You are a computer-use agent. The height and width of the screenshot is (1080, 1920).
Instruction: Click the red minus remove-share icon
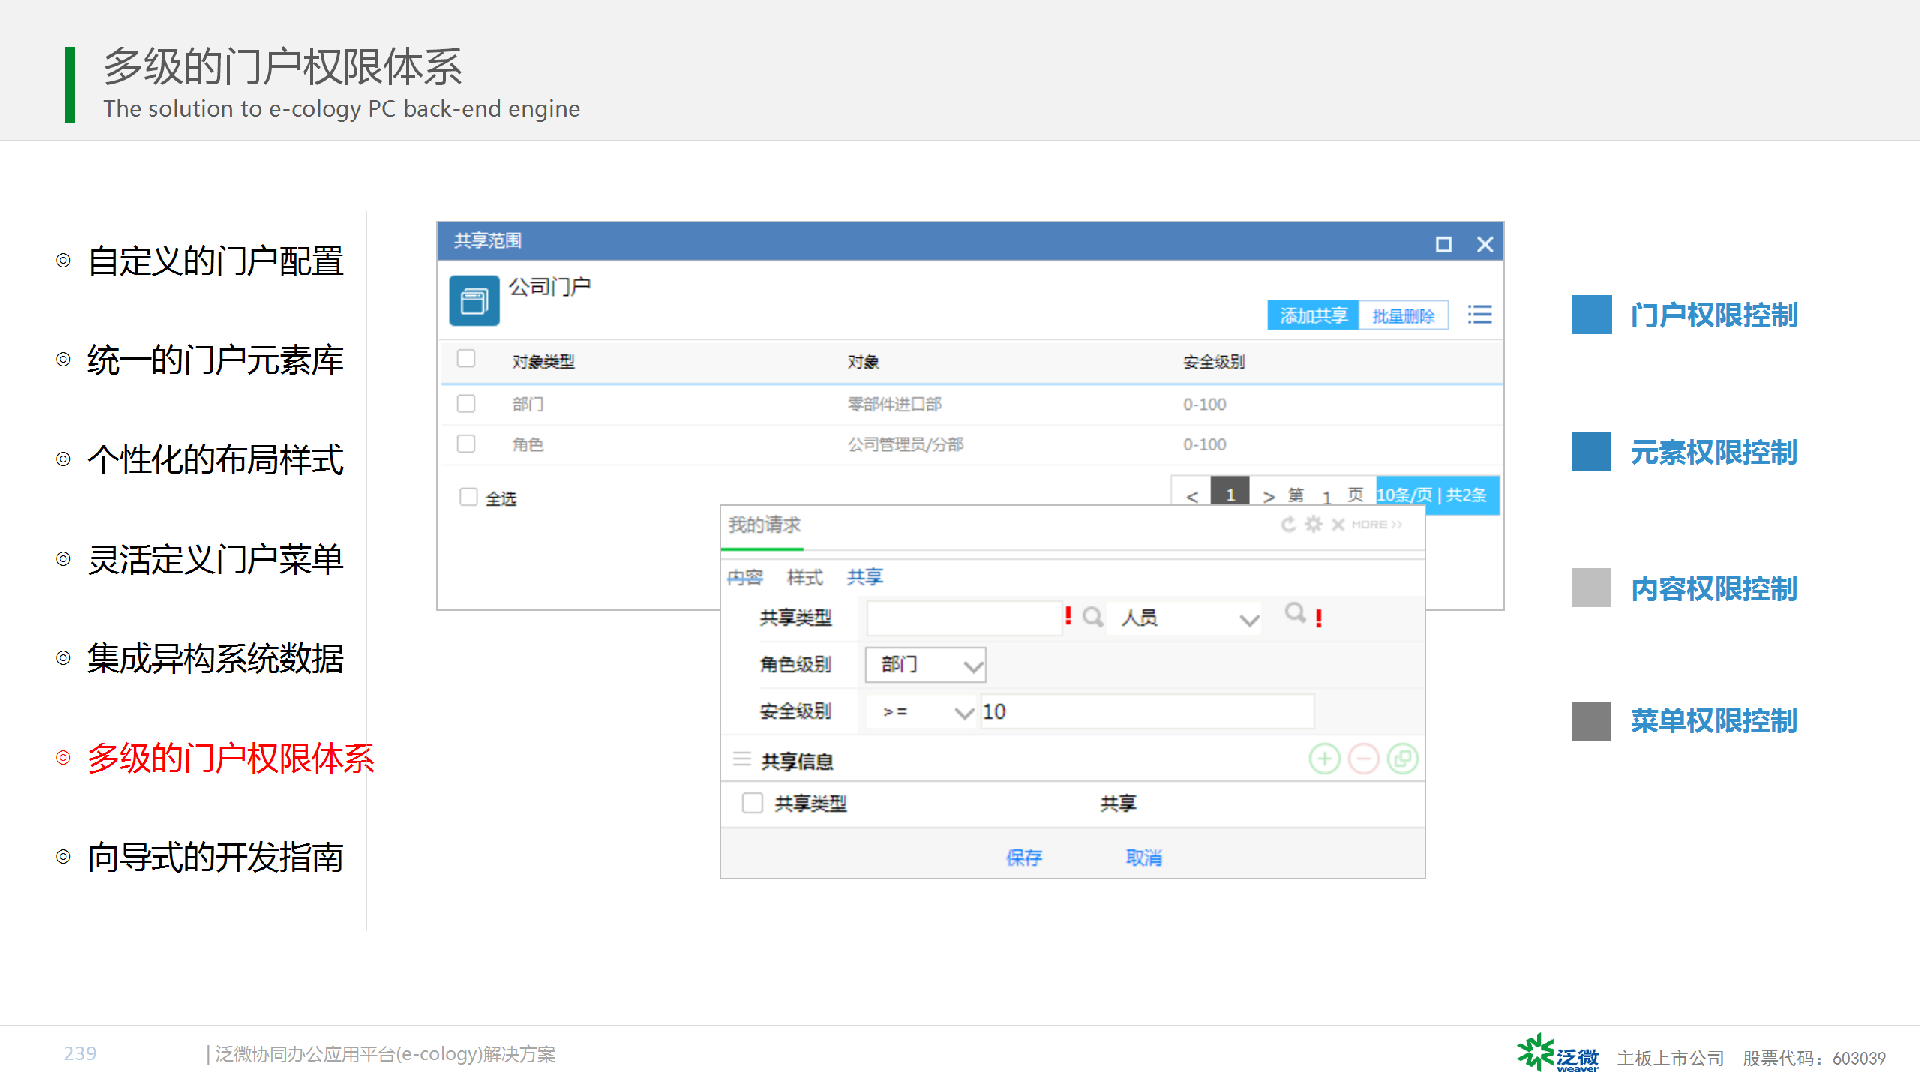(x=1363, y=759)
